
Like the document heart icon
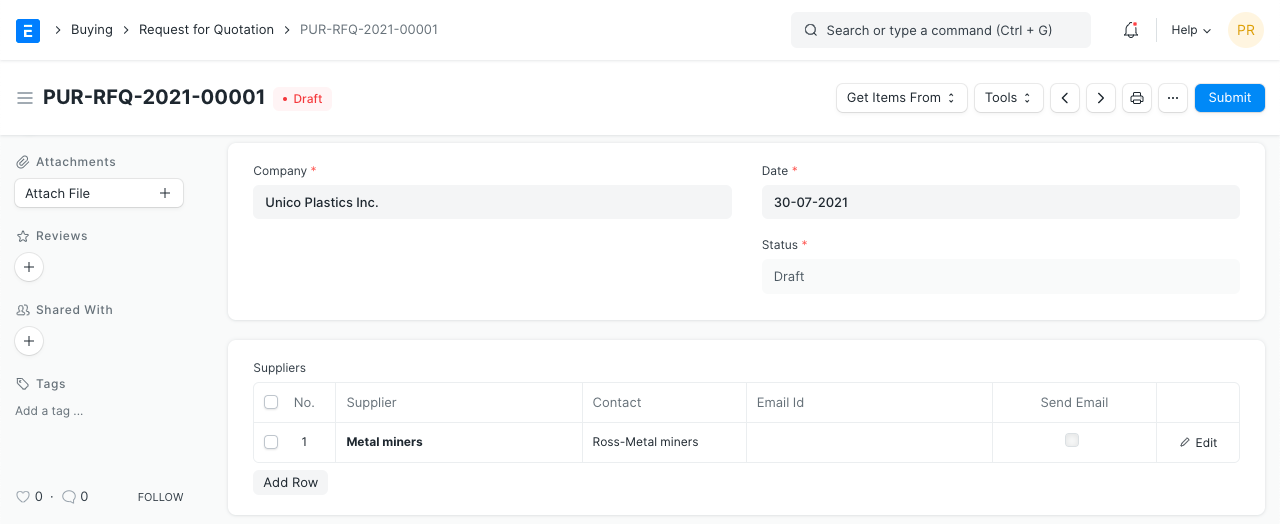click(x=23, y=497)
